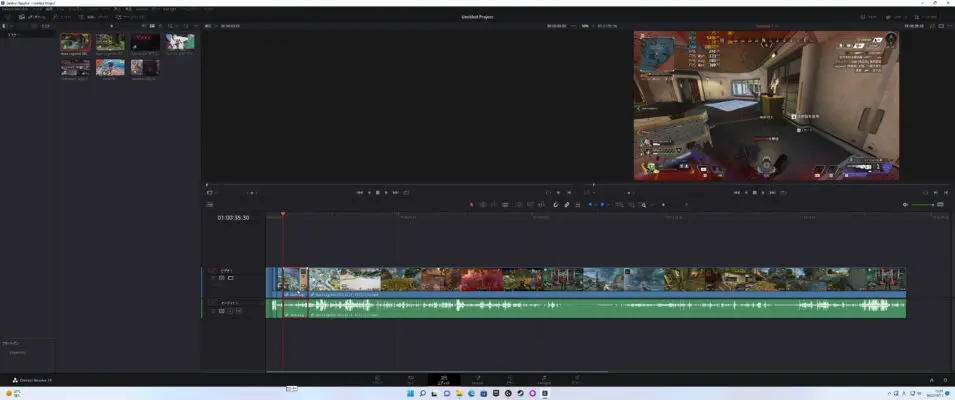Screen dimensions: 955x400
Task: Select the audio clip on Audio 1 track
Action: pos(606,307)
